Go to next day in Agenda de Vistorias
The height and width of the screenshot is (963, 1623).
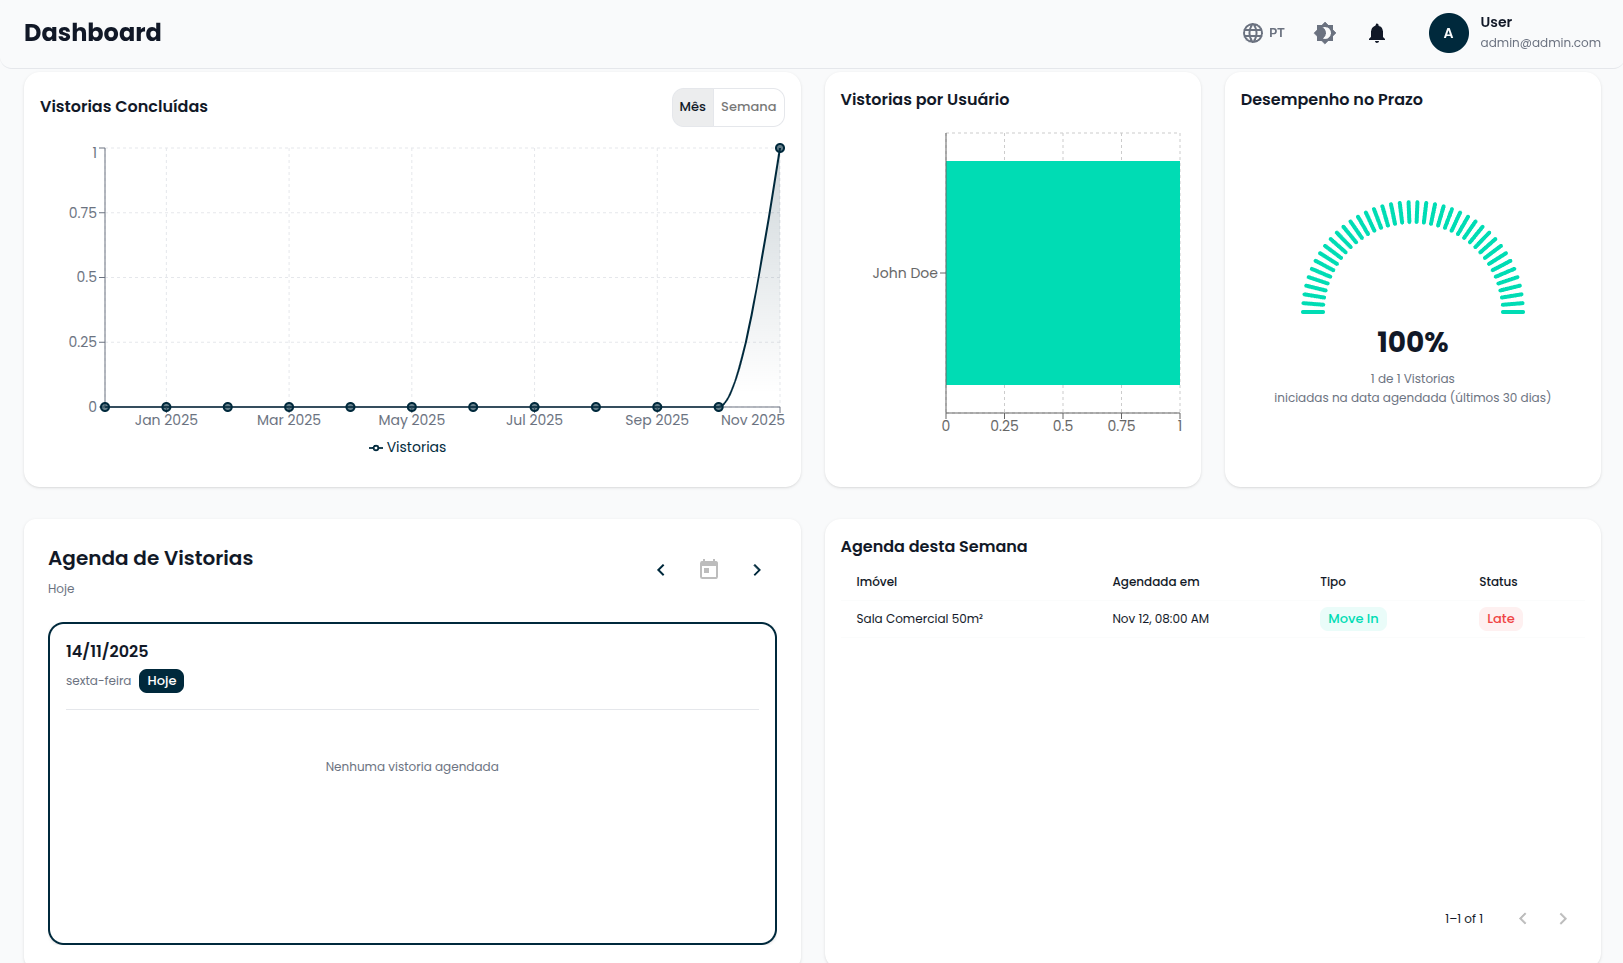pyautogui.click(x=757, y=570)
